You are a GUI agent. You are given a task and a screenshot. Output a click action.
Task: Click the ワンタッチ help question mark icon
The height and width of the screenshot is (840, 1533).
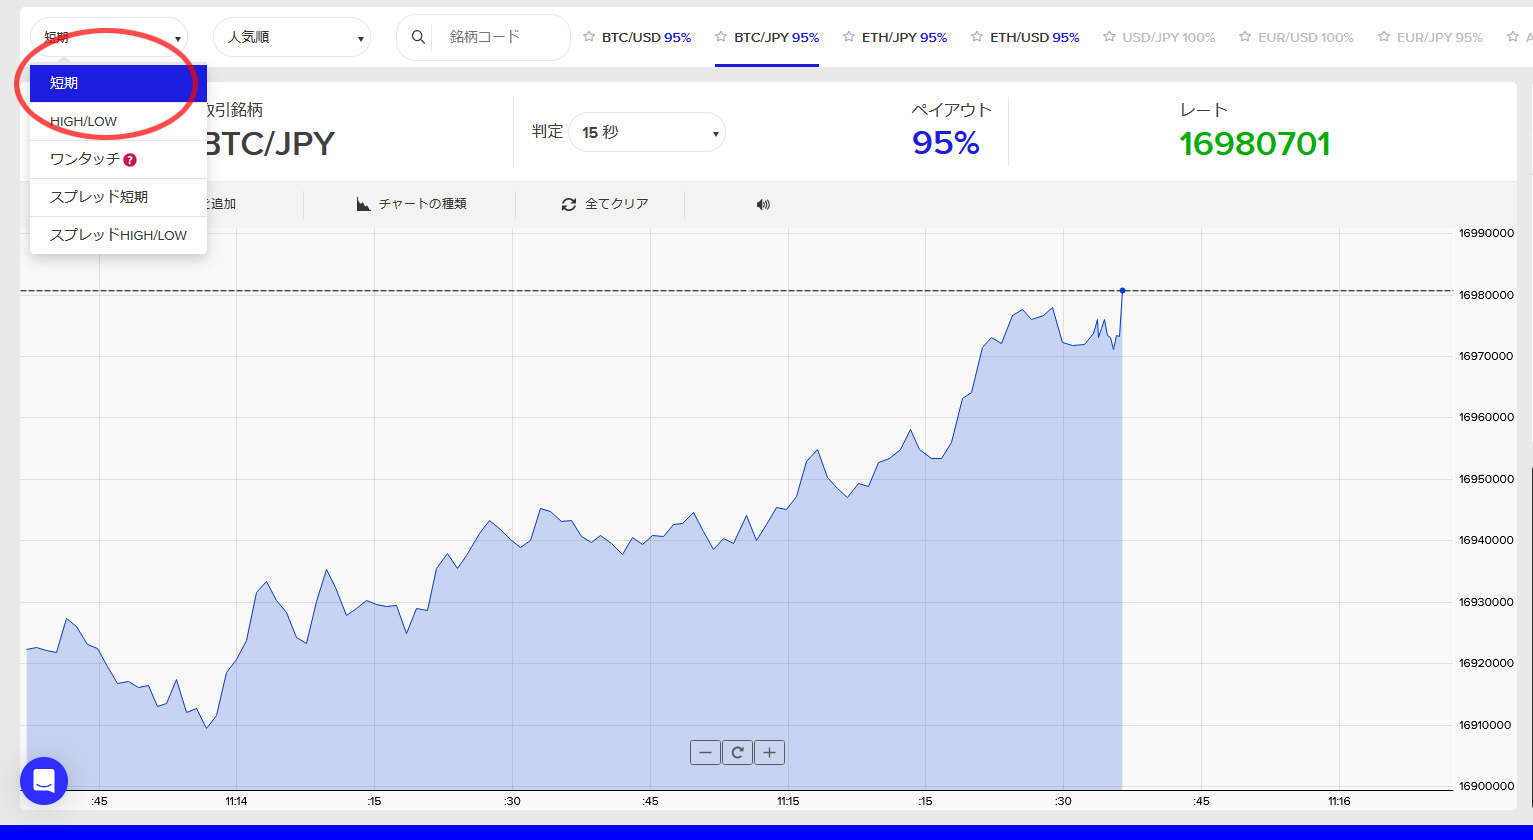[130, 160]
